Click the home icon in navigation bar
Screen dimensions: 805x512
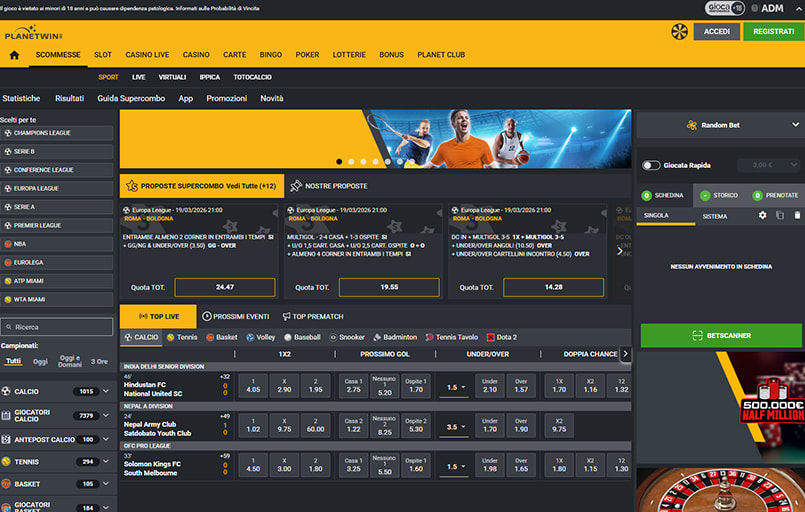click(14, 55)
